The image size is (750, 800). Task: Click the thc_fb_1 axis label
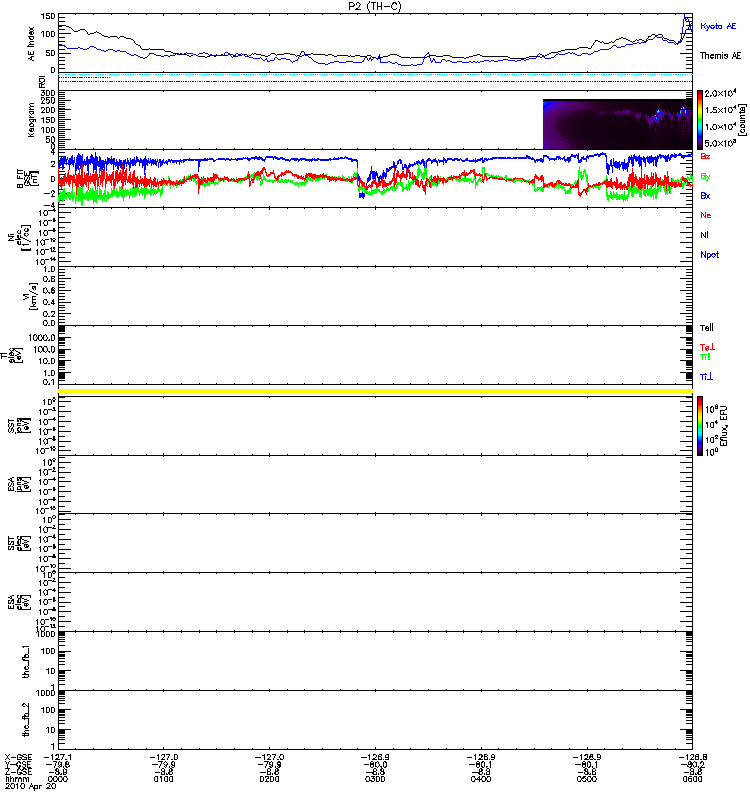click(26, 661)
